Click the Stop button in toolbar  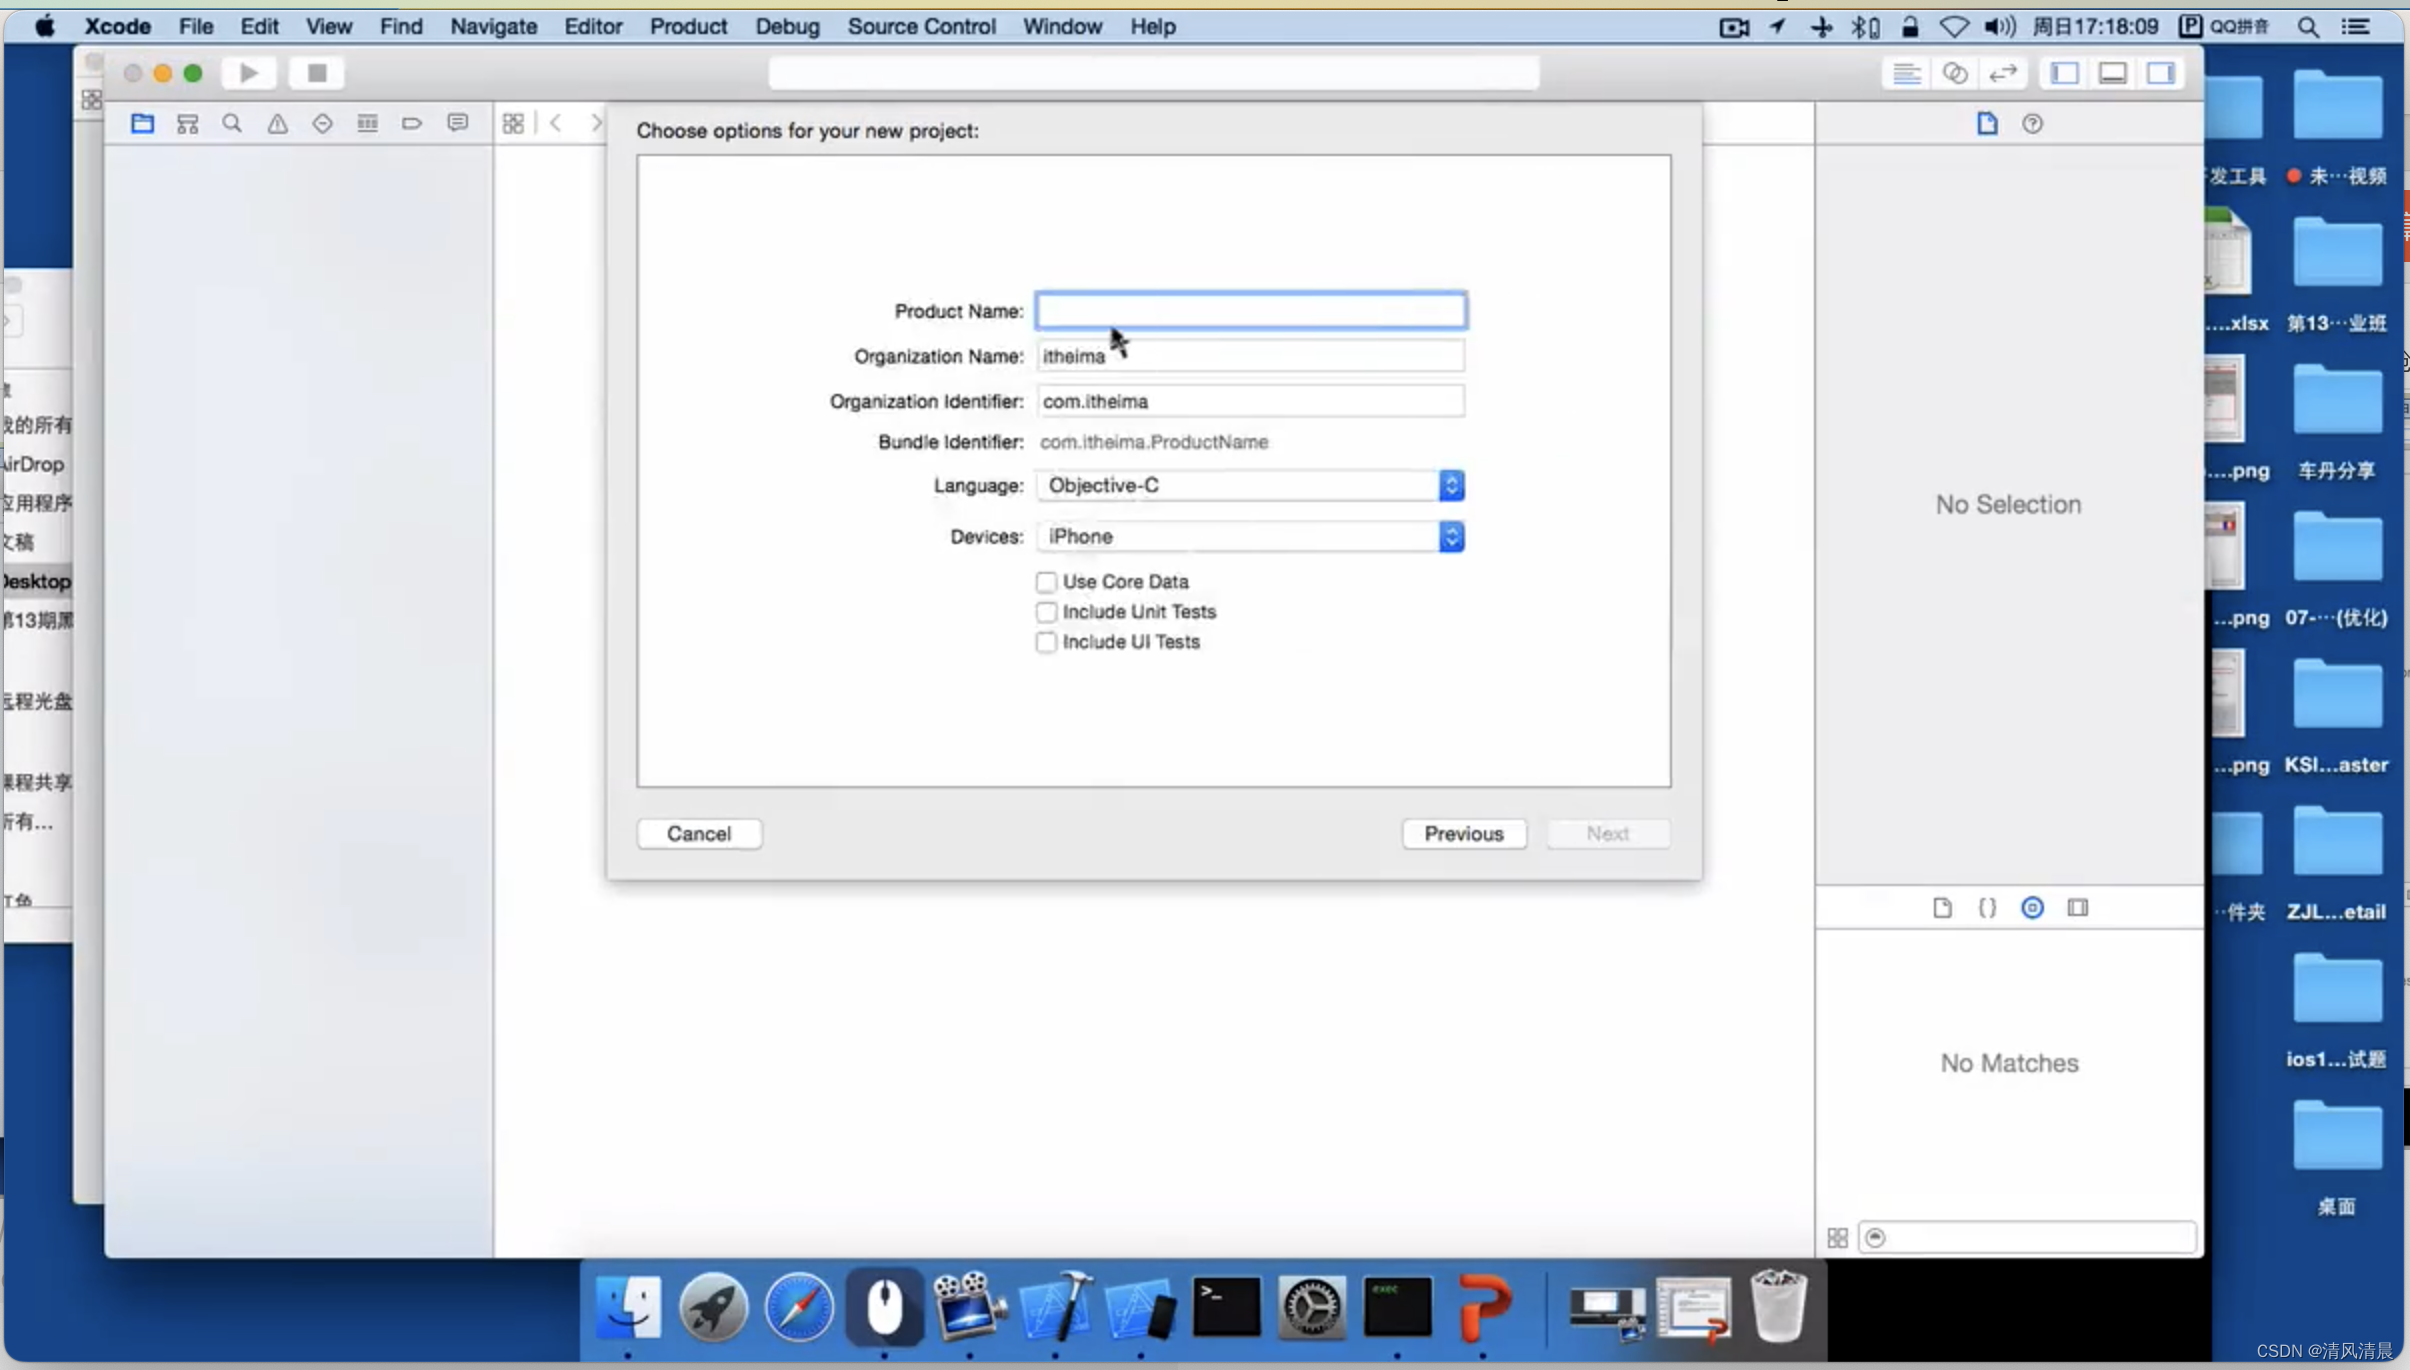tap(317, 73)
